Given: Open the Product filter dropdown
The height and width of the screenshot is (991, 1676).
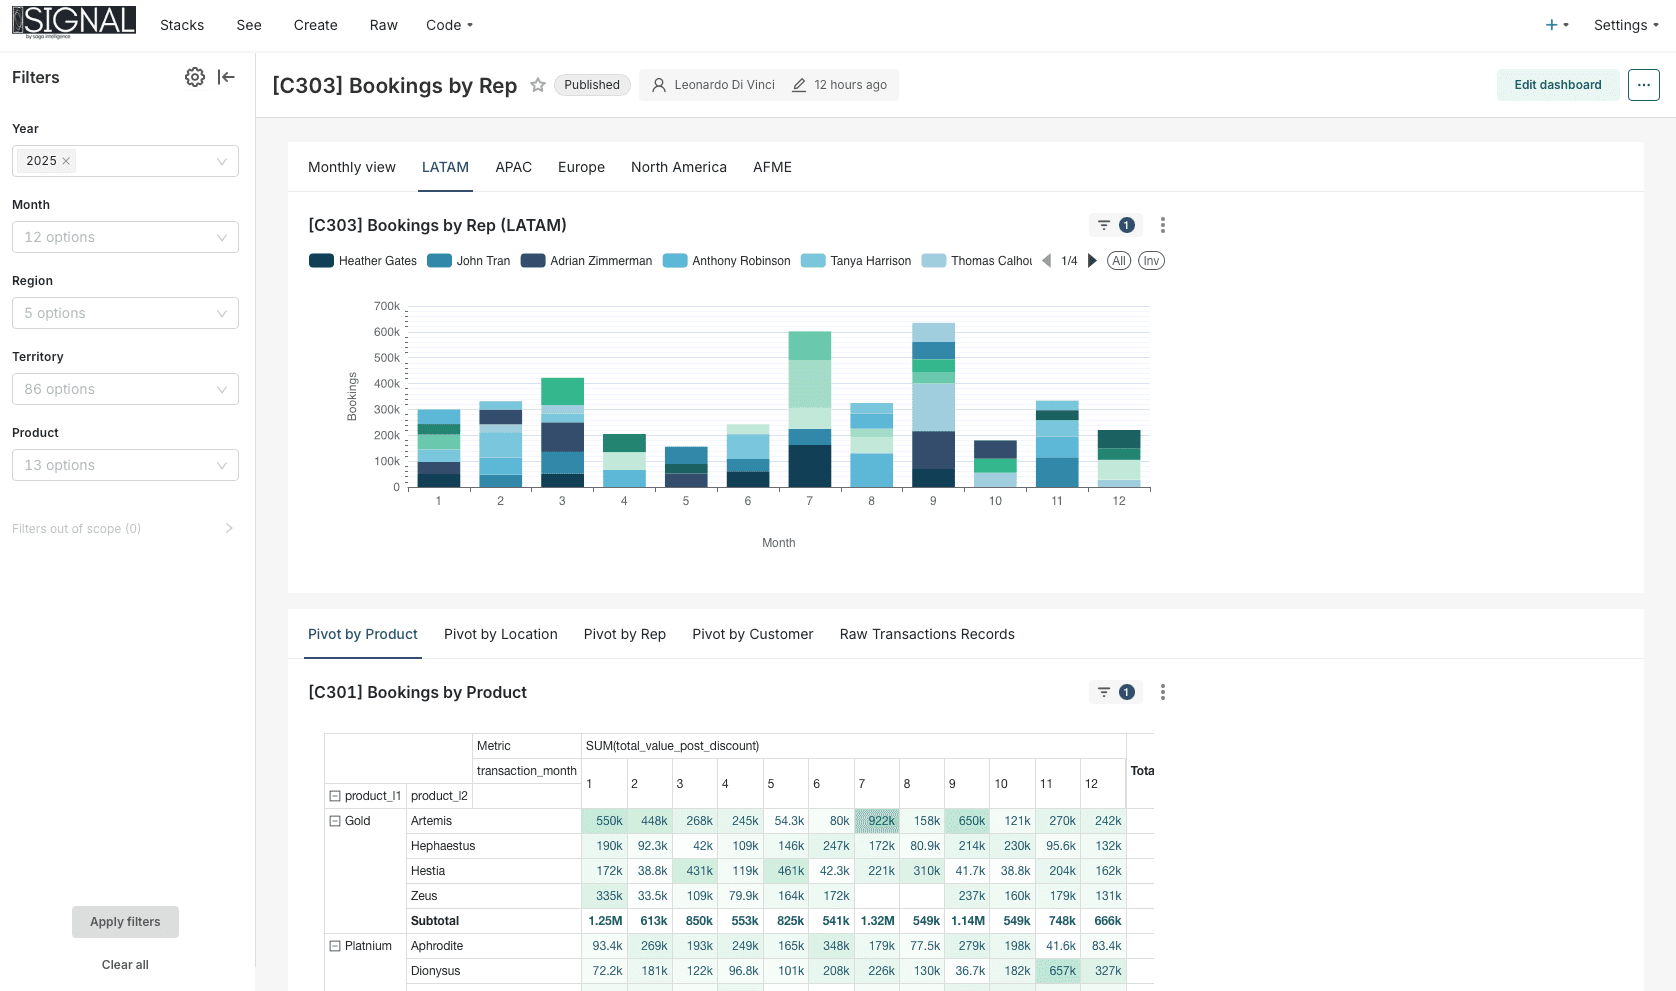Looking at the screenshot, I should [125, 465].
